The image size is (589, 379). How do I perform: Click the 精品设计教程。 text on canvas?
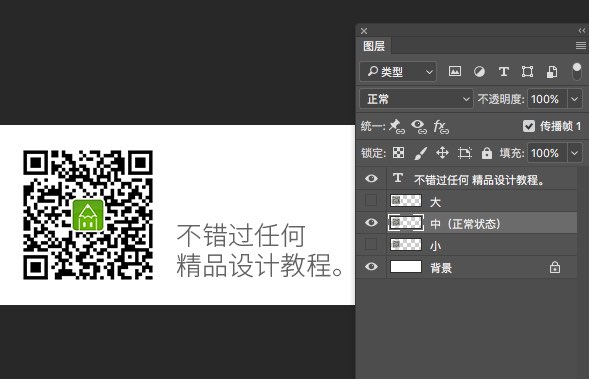tap(260, 265)
